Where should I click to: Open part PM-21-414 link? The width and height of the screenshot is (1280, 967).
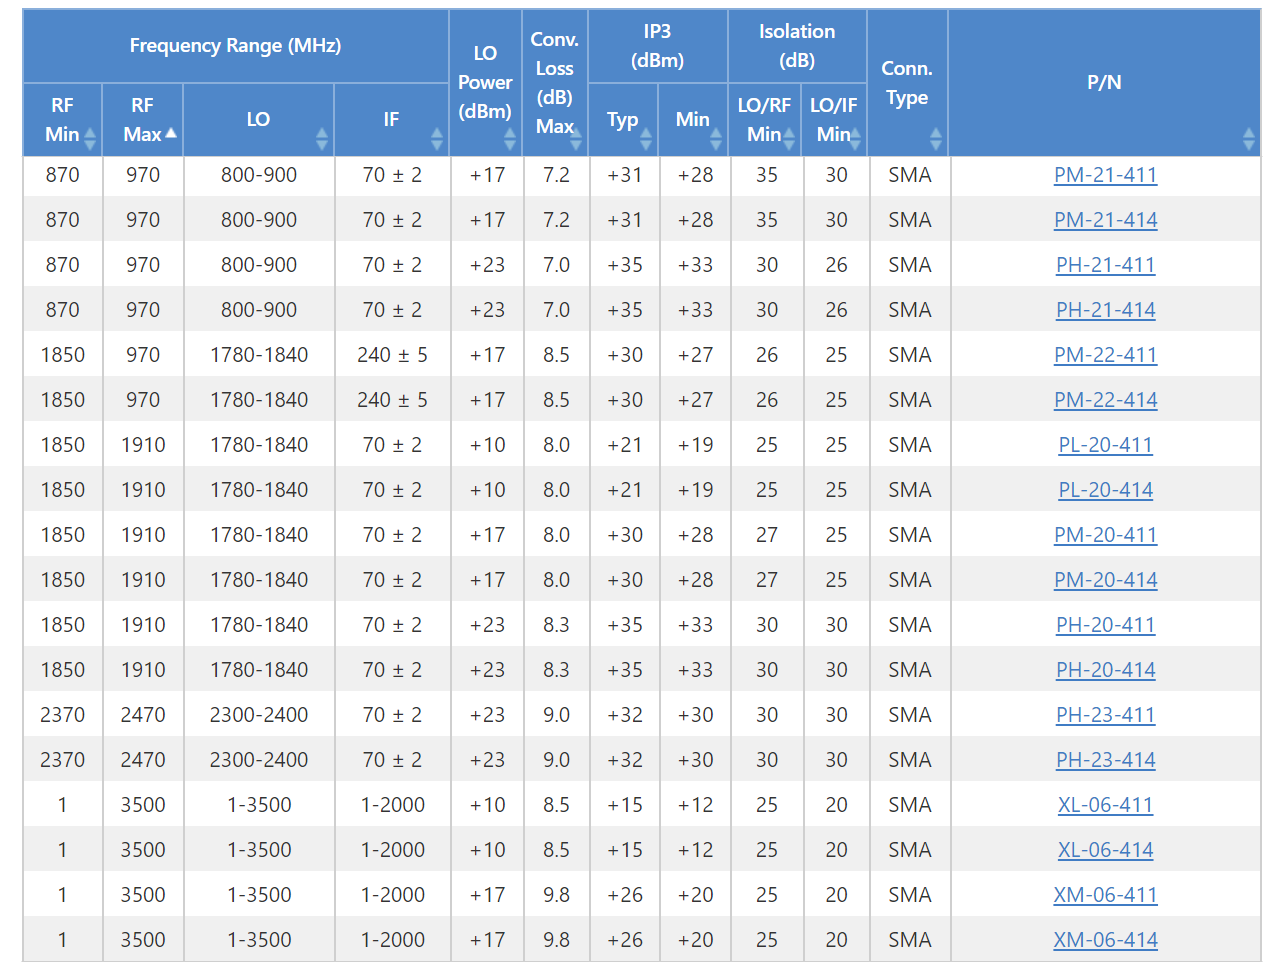[1105, 220]
